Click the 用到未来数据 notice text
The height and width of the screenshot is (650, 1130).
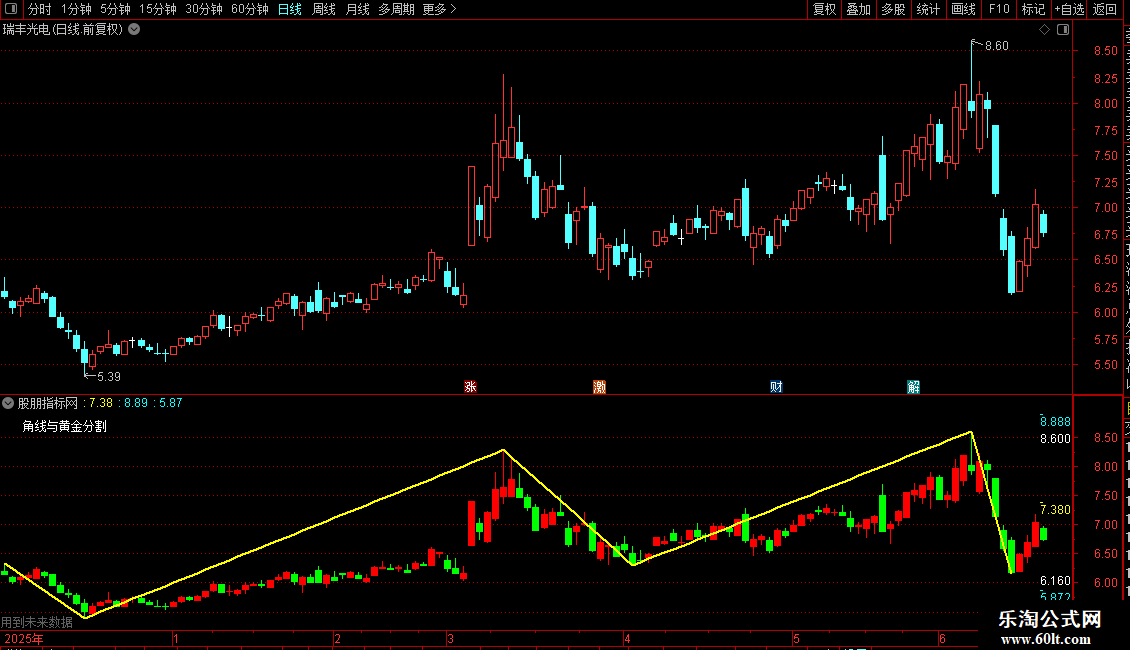tap(37, 622)
